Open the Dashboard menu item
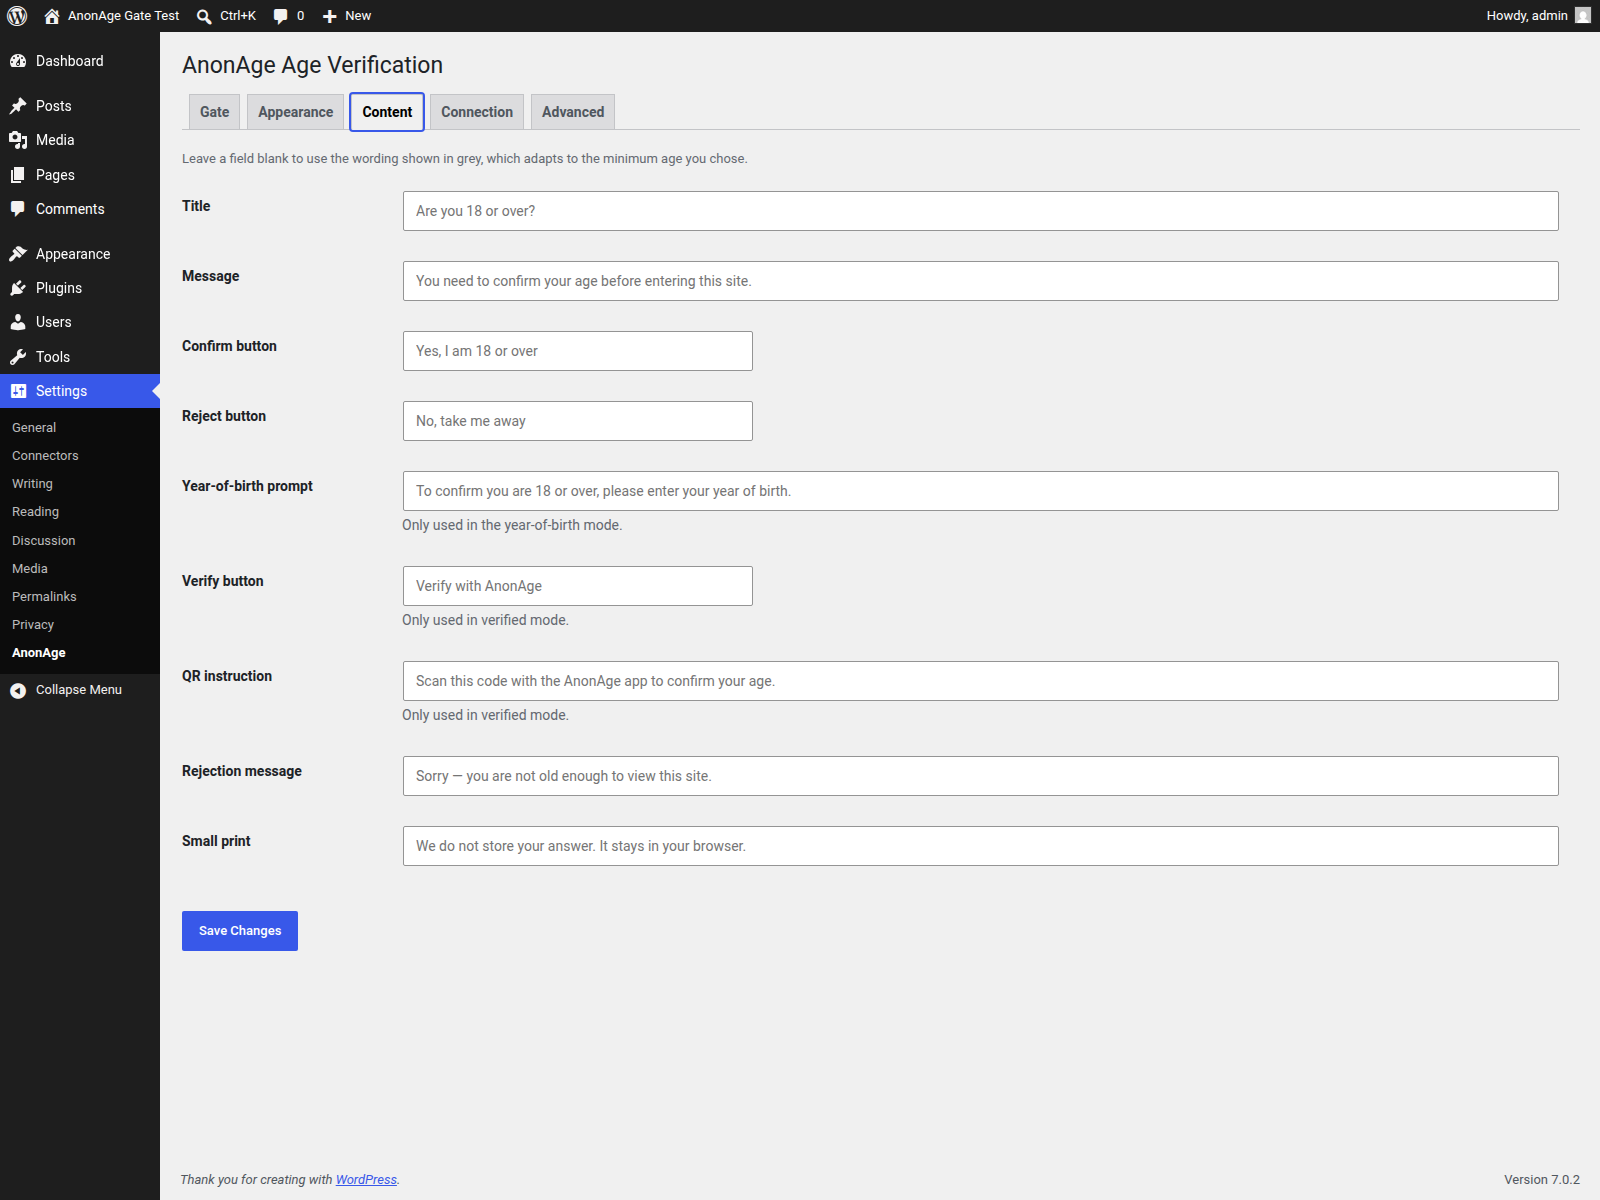Viewport: 1600px width, 1200px height. [80, 61]
